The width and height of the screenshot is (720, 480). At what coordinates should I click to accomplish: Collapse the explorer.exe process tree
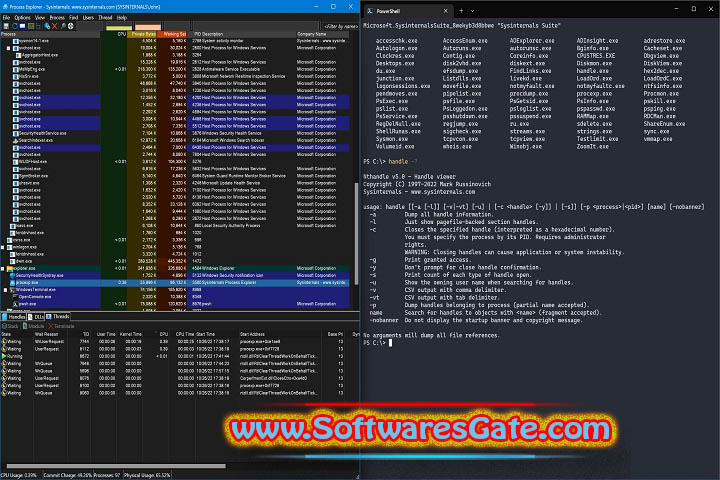3,268
